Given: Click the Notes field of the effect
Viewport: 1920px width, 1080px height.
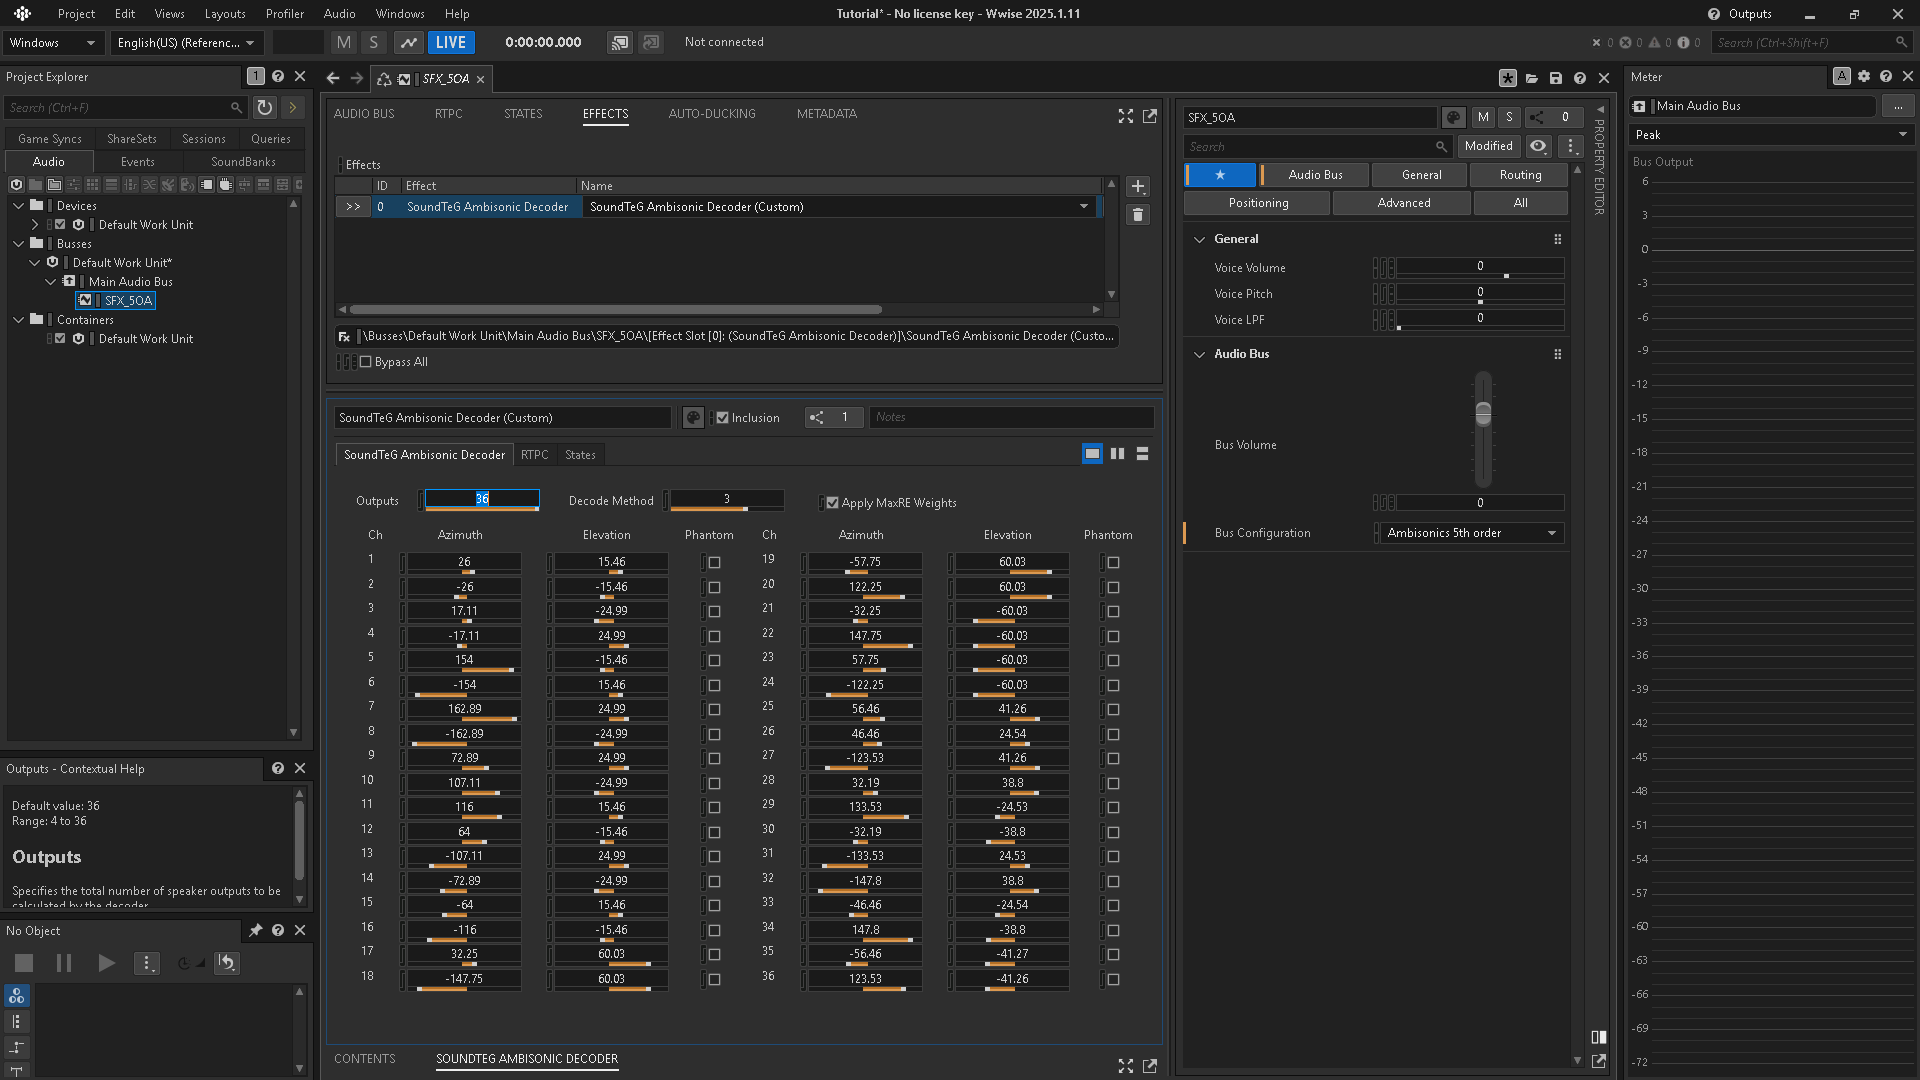Looking at the screenshot, I should [x=1011, y=418].
